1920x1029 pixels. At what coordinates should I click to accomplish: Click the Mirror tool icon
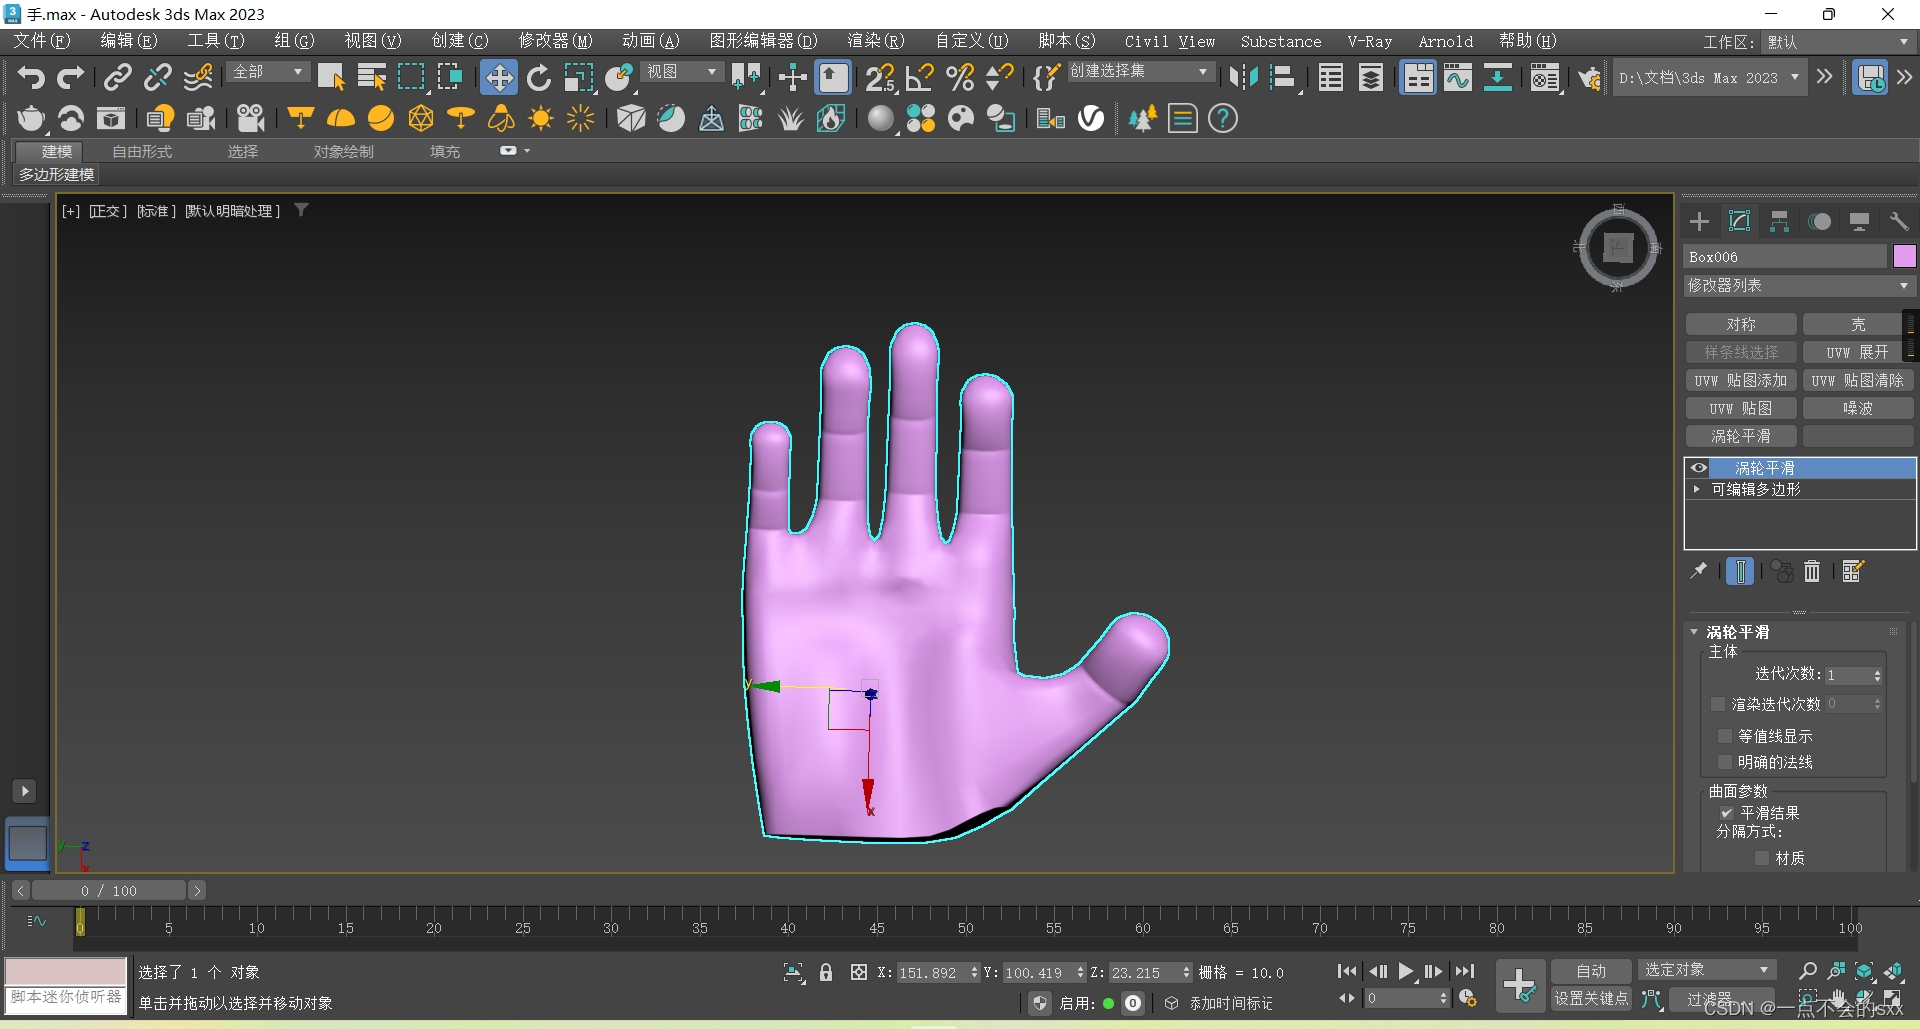click(x=1243, y=78)
